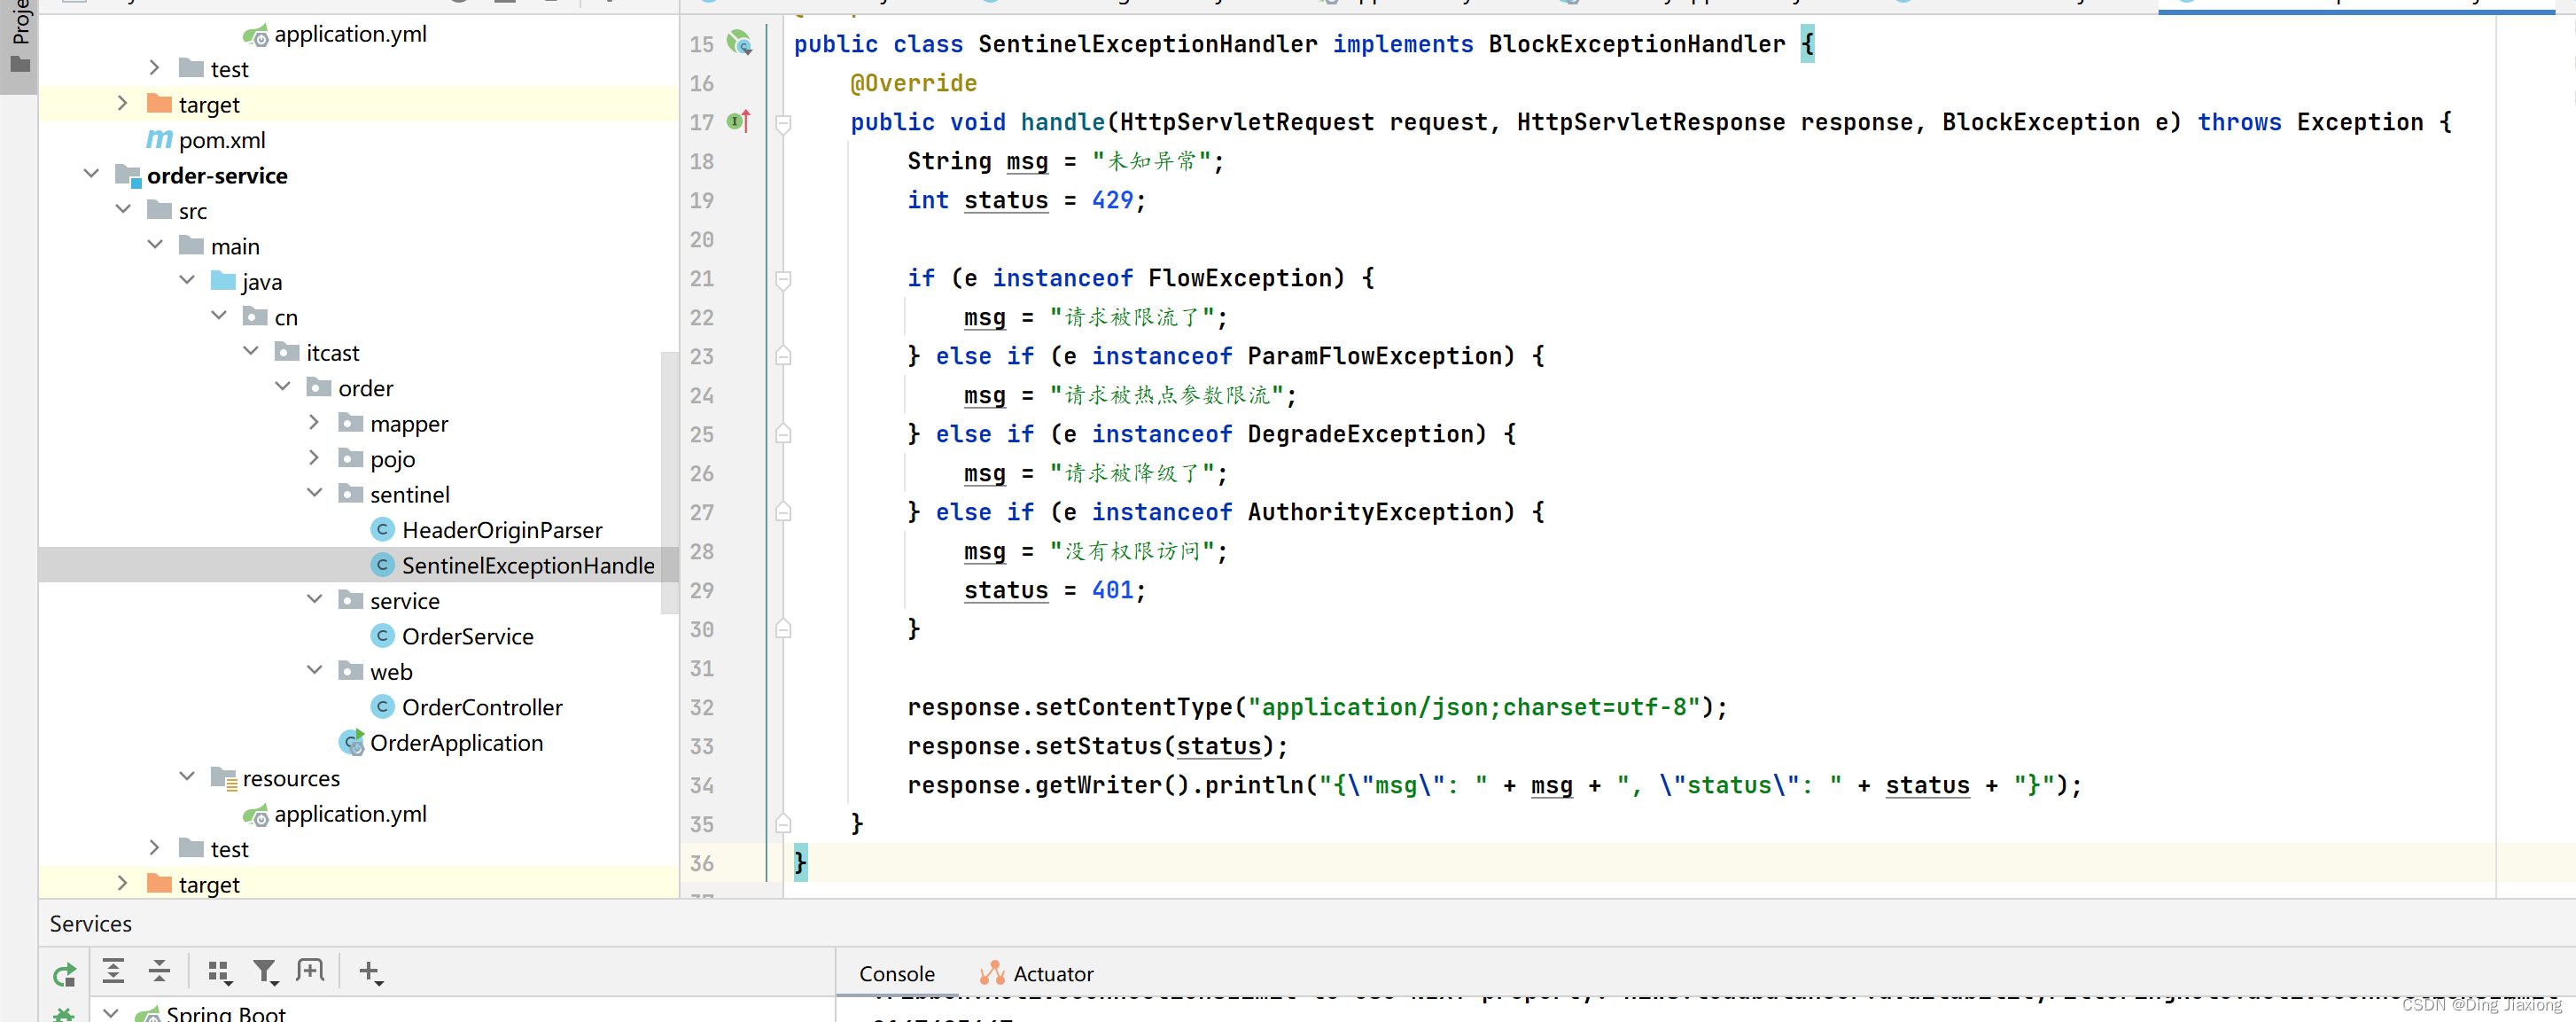This screenshot has height=1022, width=2576.
Task: Toggle code fold marker at line 27
Action: click(784, 512)
